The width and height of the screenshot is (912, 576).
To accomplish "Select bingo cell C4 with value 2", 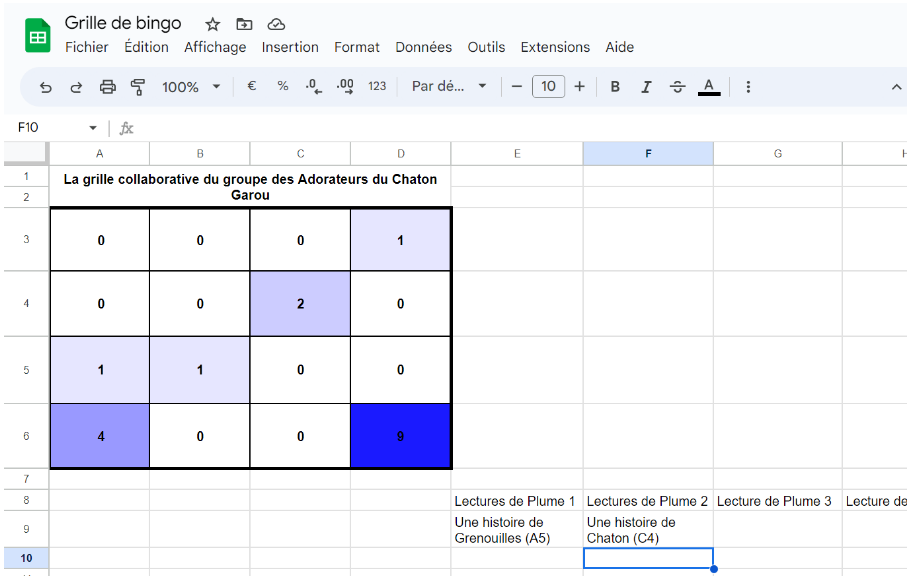I will 300,303.
